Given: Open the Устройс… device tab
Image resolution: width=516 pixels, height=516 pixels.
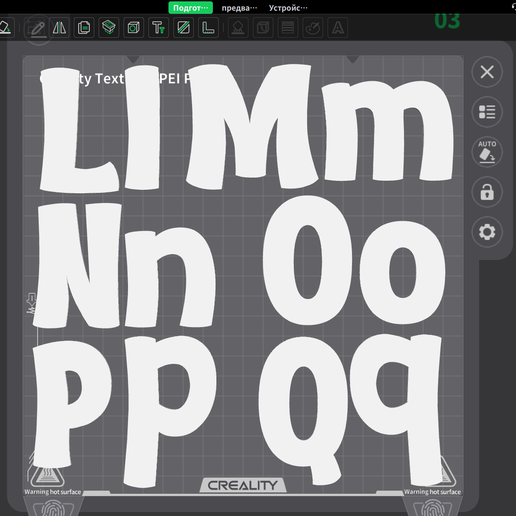Looking at the screenshot, I should click(x=288, y=8).
